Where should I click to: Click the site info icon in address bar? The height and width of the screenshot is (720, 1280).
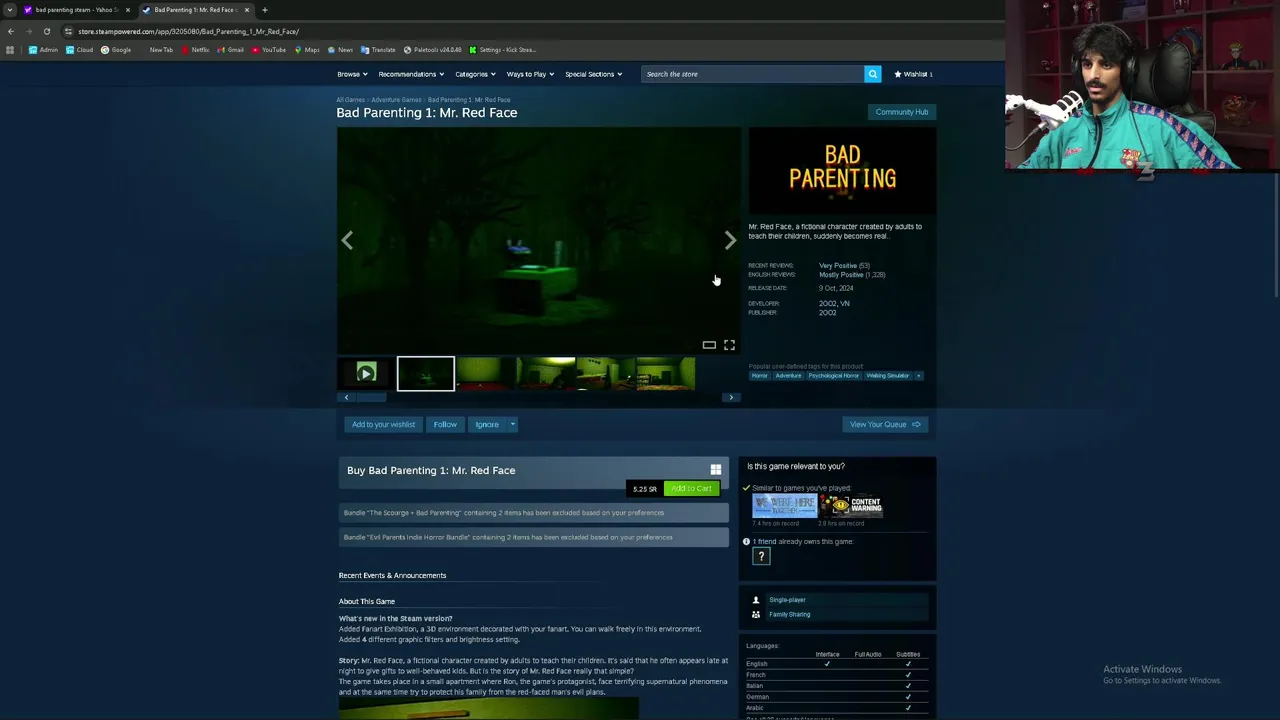pos(68,31)
